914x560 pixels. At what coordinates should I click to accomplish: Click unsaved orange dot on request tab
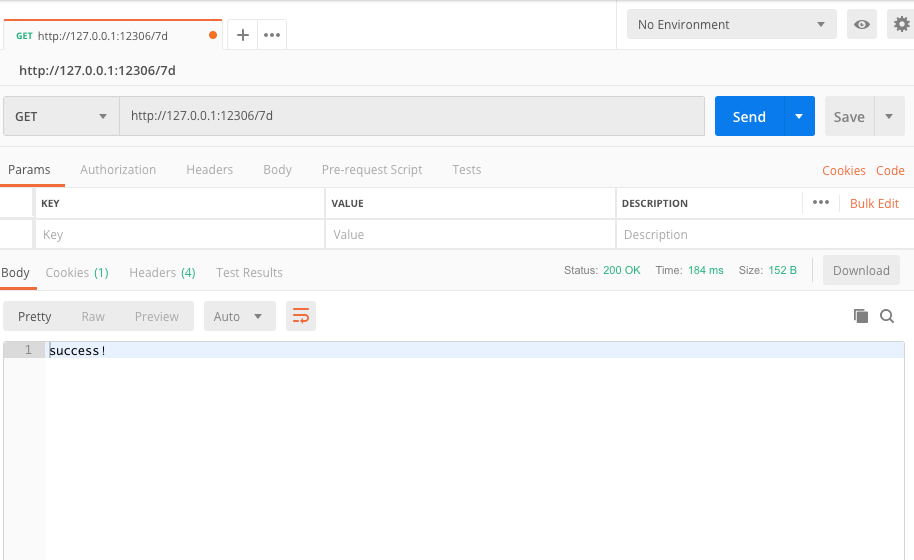[213, 35]
